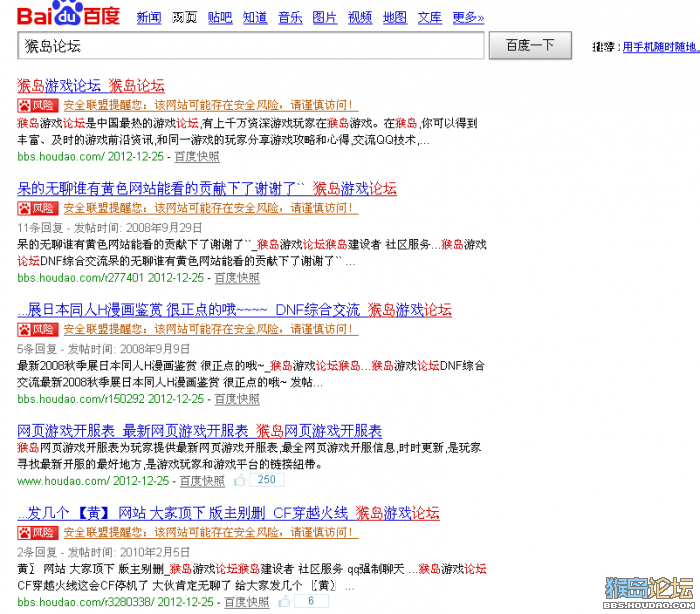Click the green URL bbs.houdao.com/r277401
Image resolution: width=700 pixels, height=614 pixels.
click(111, 278)
